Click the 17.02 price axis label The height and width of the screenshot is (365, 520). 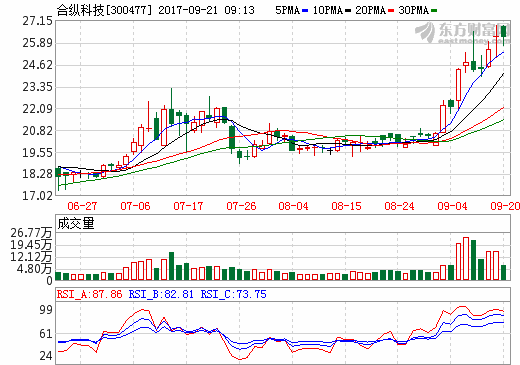pyautogui.click(x=37, y=195)
